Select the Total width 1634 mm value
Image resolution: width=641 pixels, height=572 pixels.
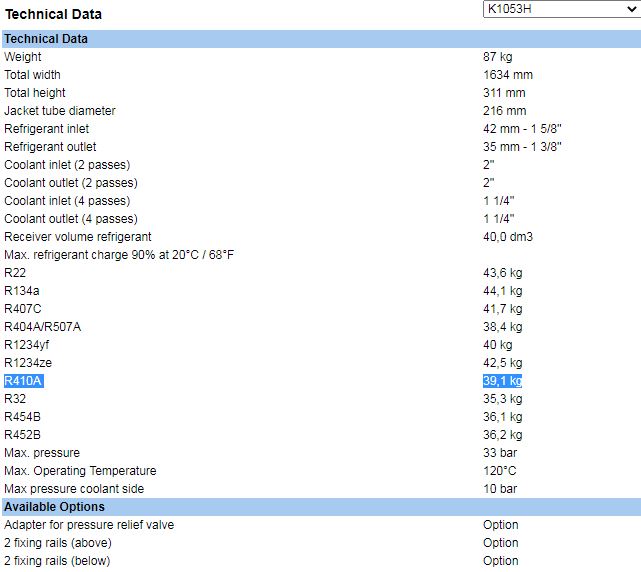click(x=507, y=75)
